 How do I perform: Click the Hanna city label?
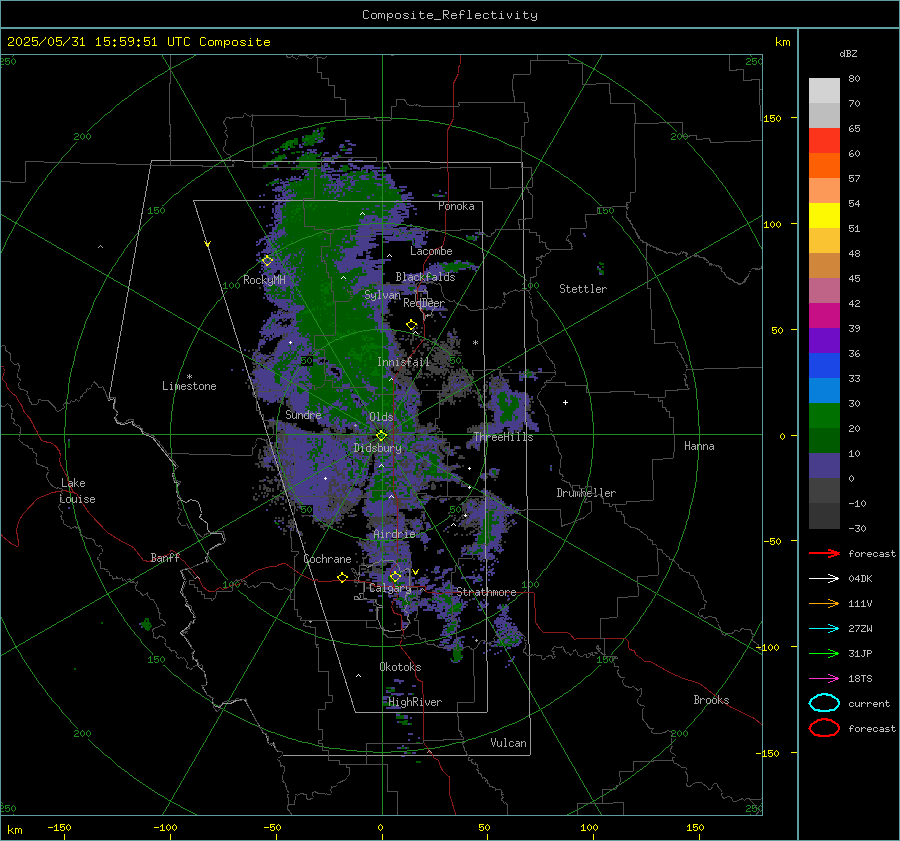click(x=699, y=445)
